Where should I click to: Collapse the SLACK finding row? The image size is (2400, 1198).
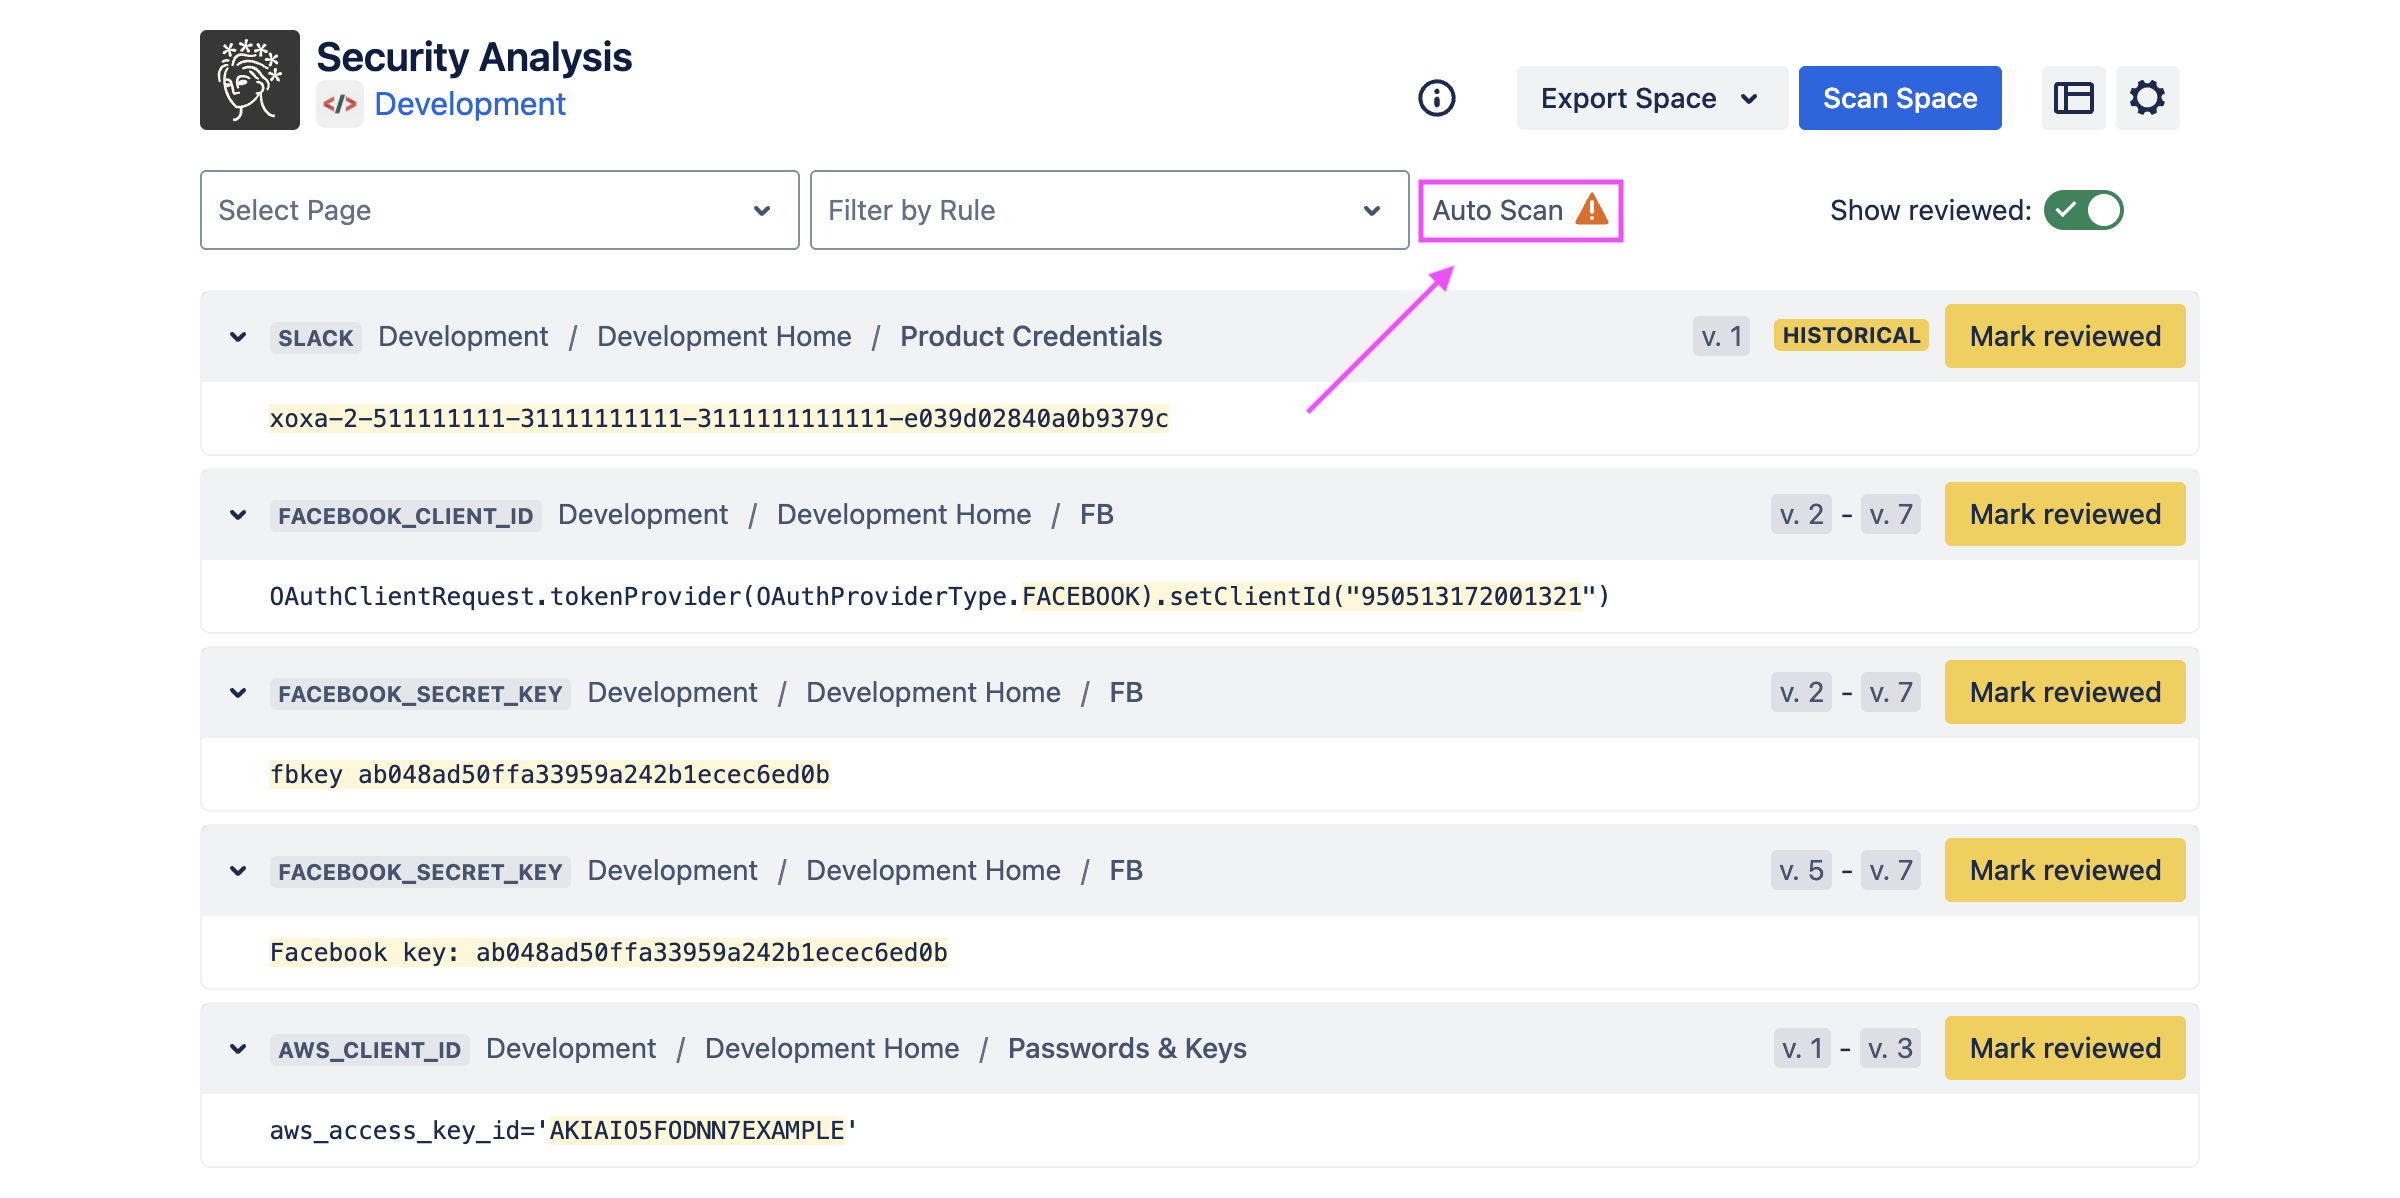pyautogui.click(x=238, y=337)
